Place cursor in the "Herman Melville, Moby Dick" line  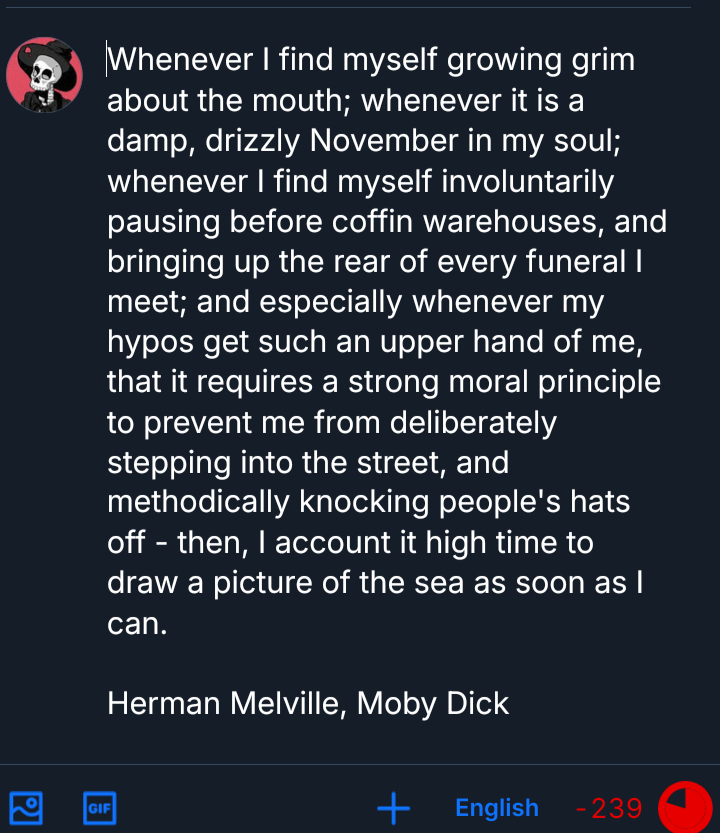[x=308, y=703]
